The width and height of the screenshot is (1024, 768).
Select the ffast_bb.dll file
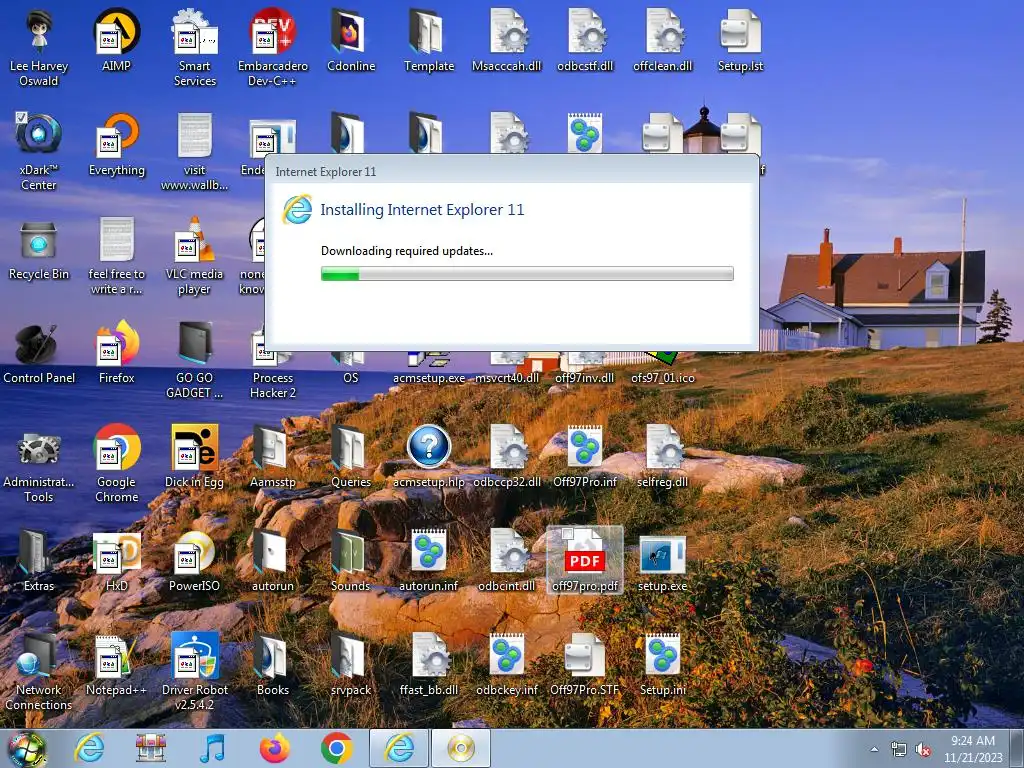(428, 665)
